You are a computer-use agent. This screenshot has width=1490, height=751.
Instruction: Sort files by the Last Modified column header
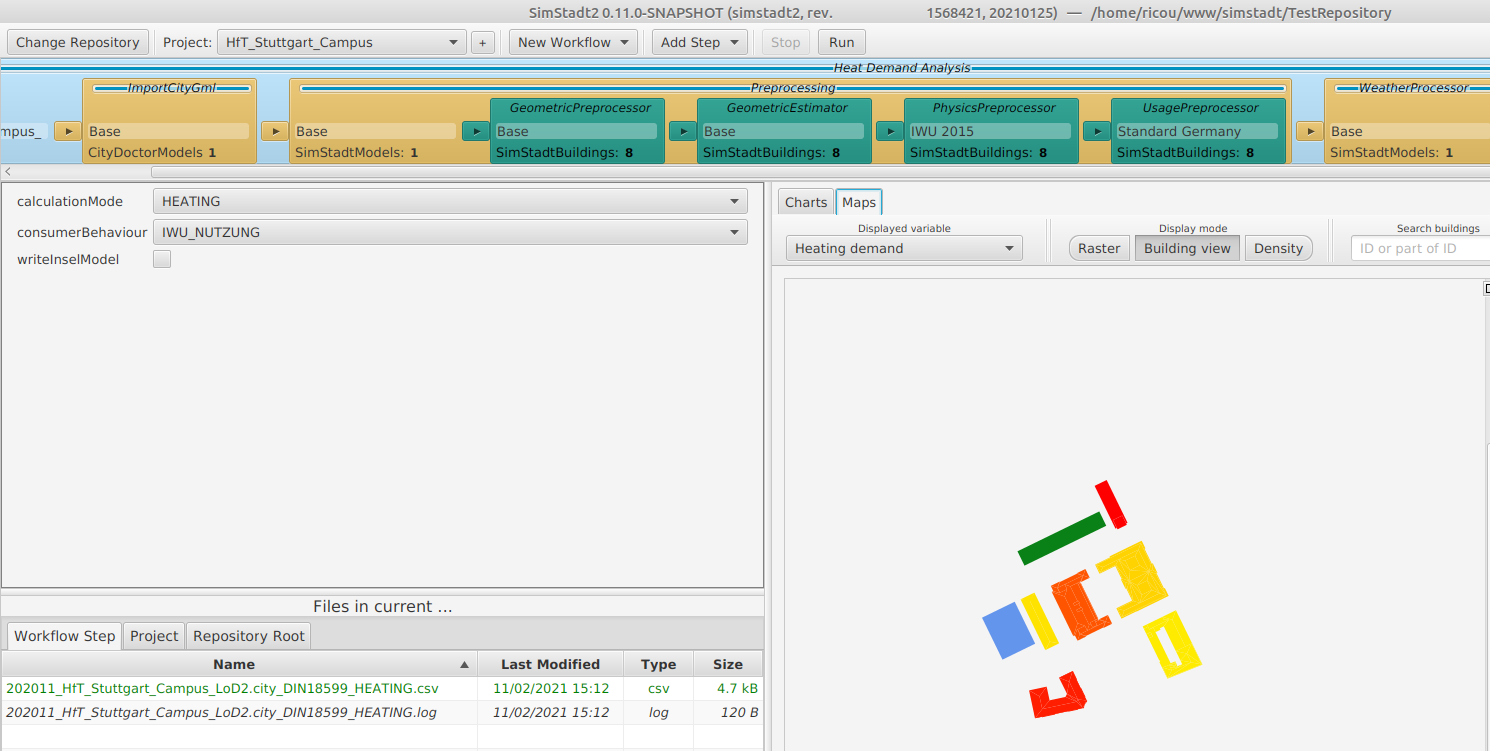[551, 664]
